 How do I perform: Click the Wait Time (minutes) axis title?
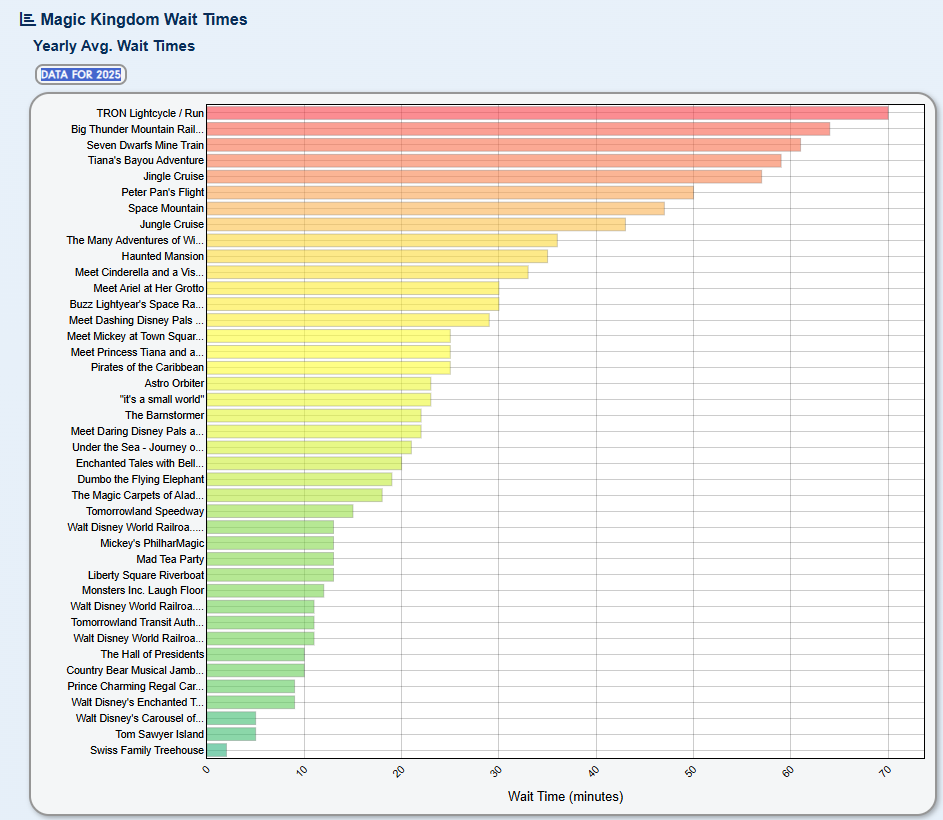point(565,797)
